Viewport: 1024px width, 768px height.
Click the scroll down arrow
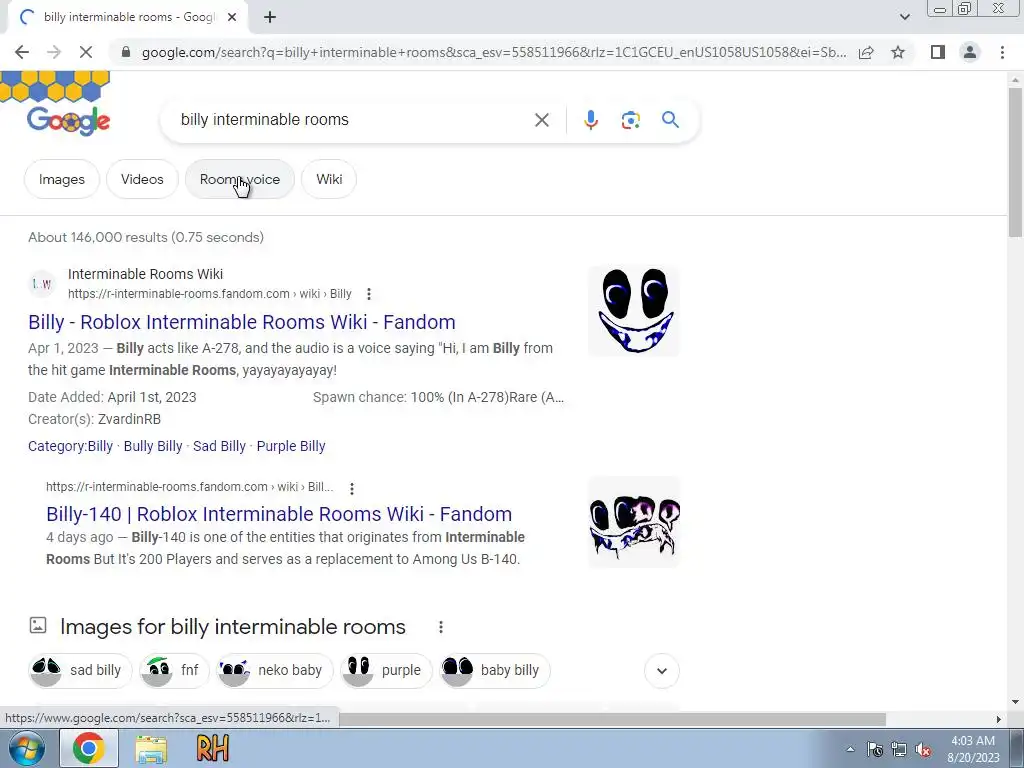click(1015, 701)
